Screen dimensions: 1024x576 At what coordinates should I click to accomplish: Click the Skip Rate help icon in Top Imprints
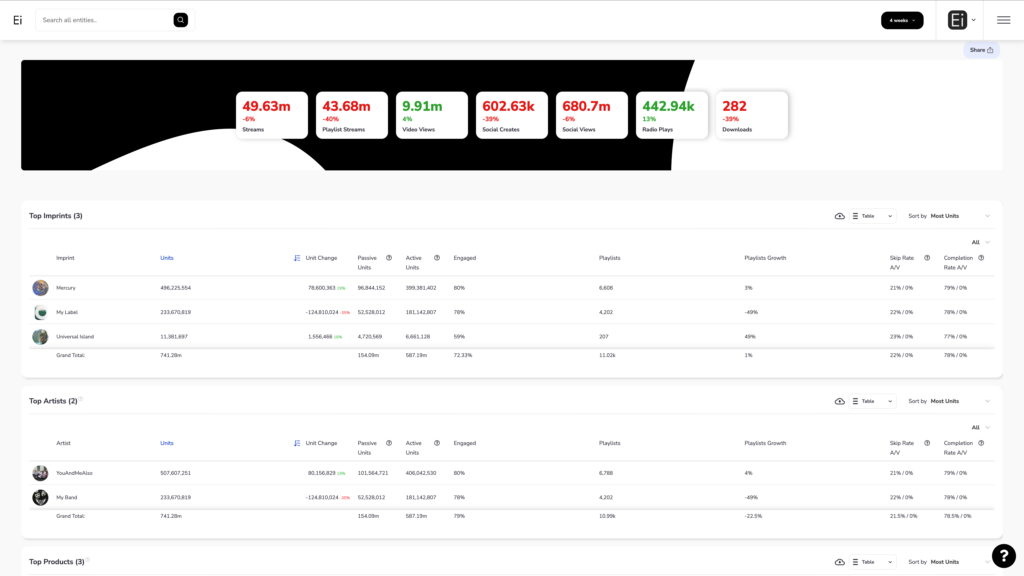[x=927, y=258]
